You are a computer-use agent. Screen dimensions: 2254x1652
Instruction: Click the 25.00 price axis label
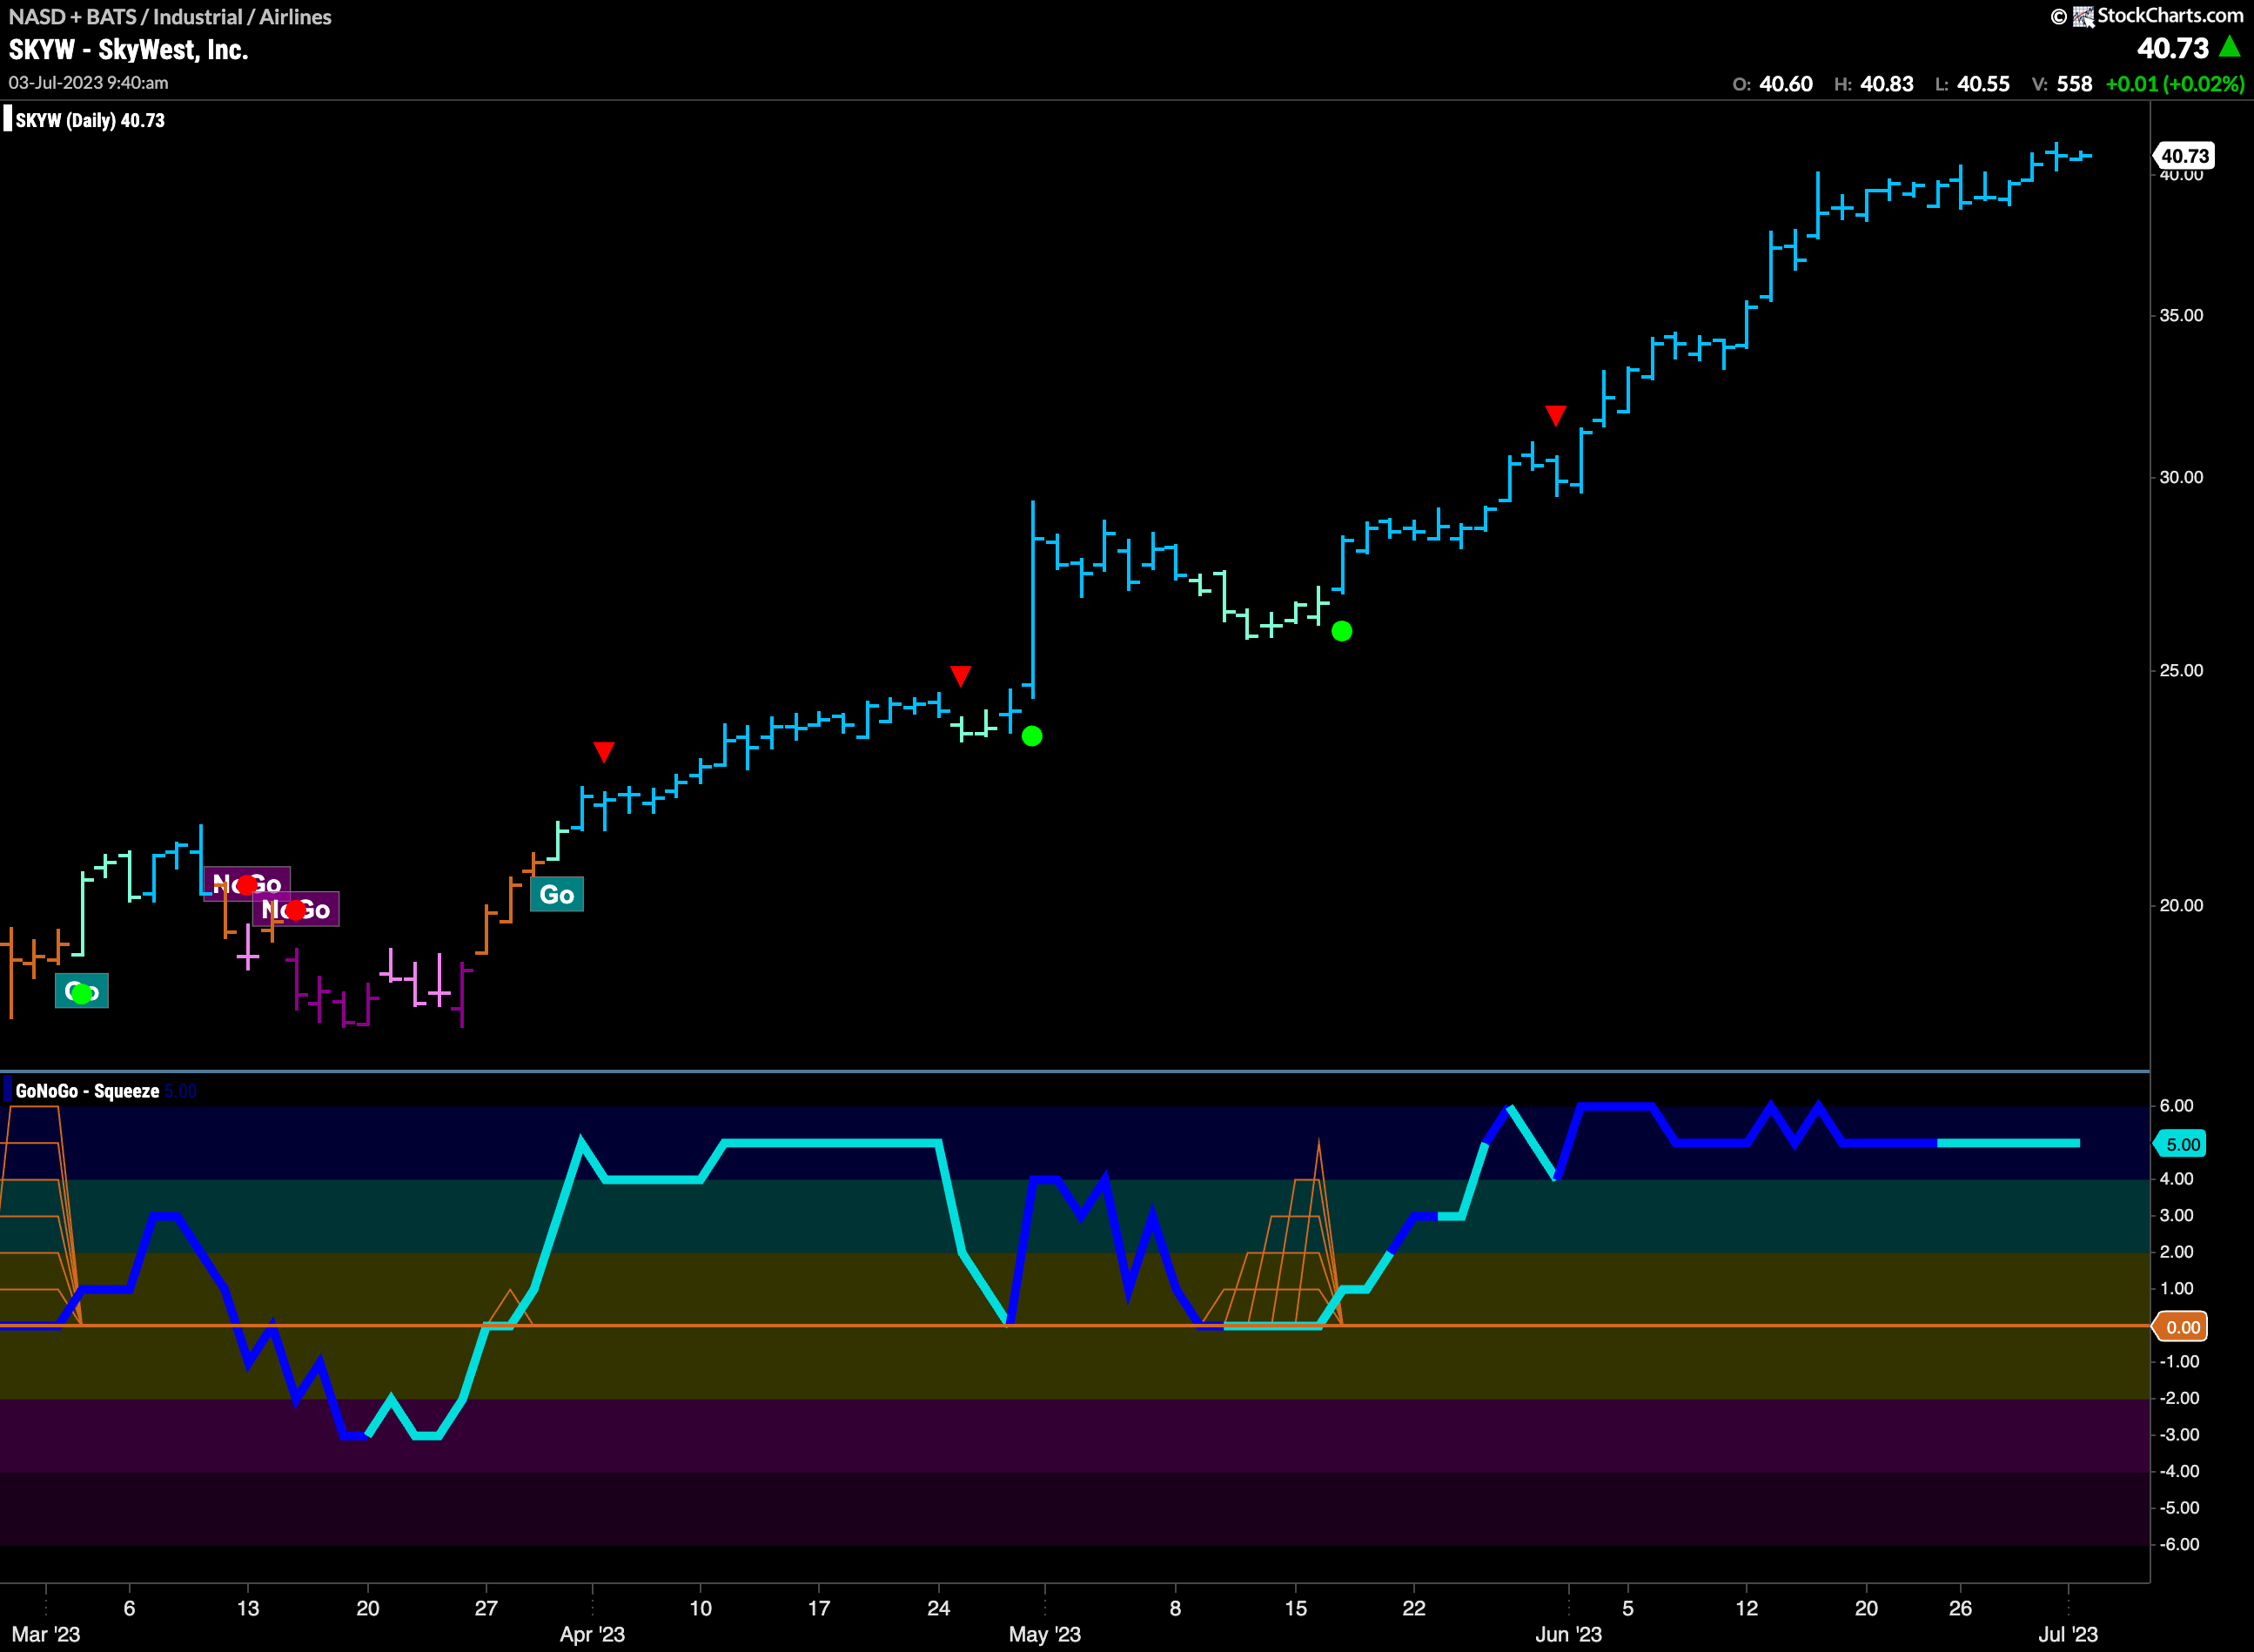tap(2181, 670)
